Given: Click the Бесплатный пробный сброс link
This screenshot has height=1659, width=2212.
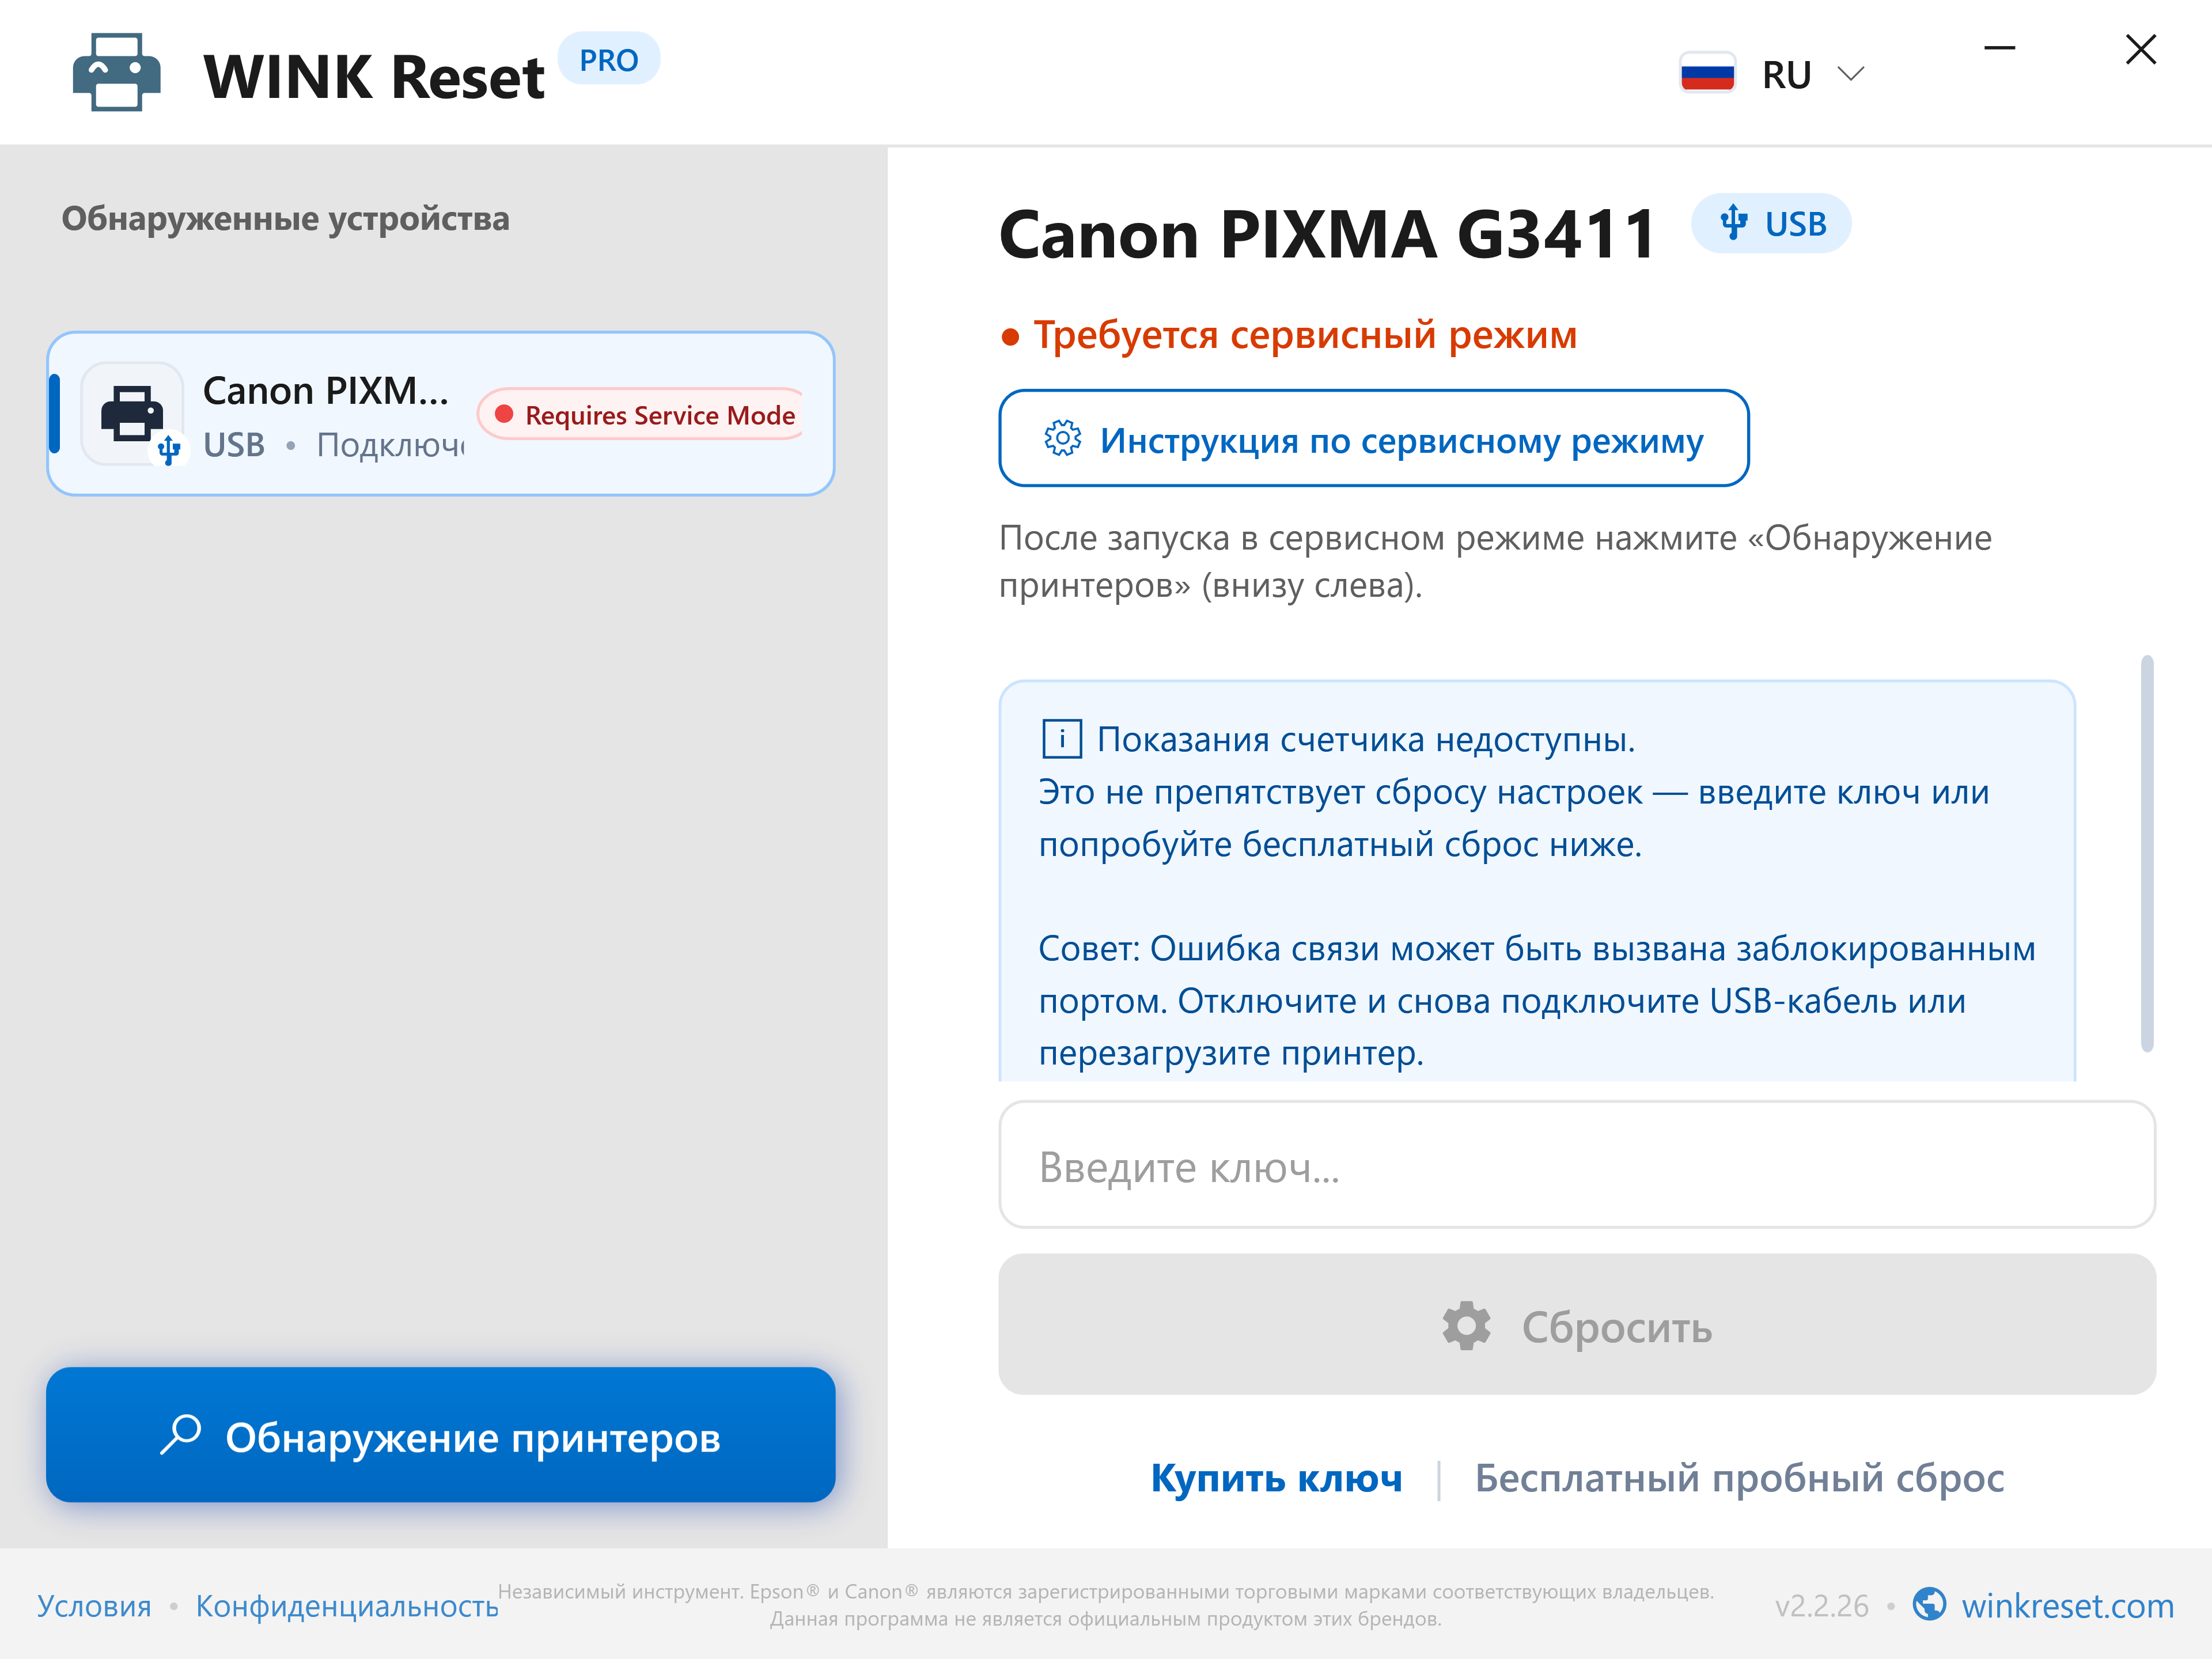Looking at the screenshot, I should [1739, 1478].
